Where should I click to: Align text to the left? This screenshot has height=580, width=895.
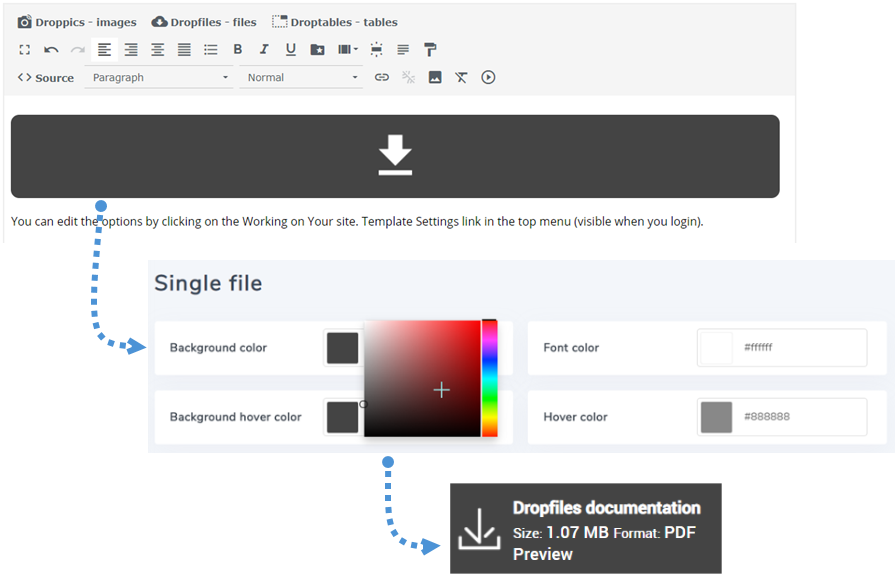pos(104,50)
